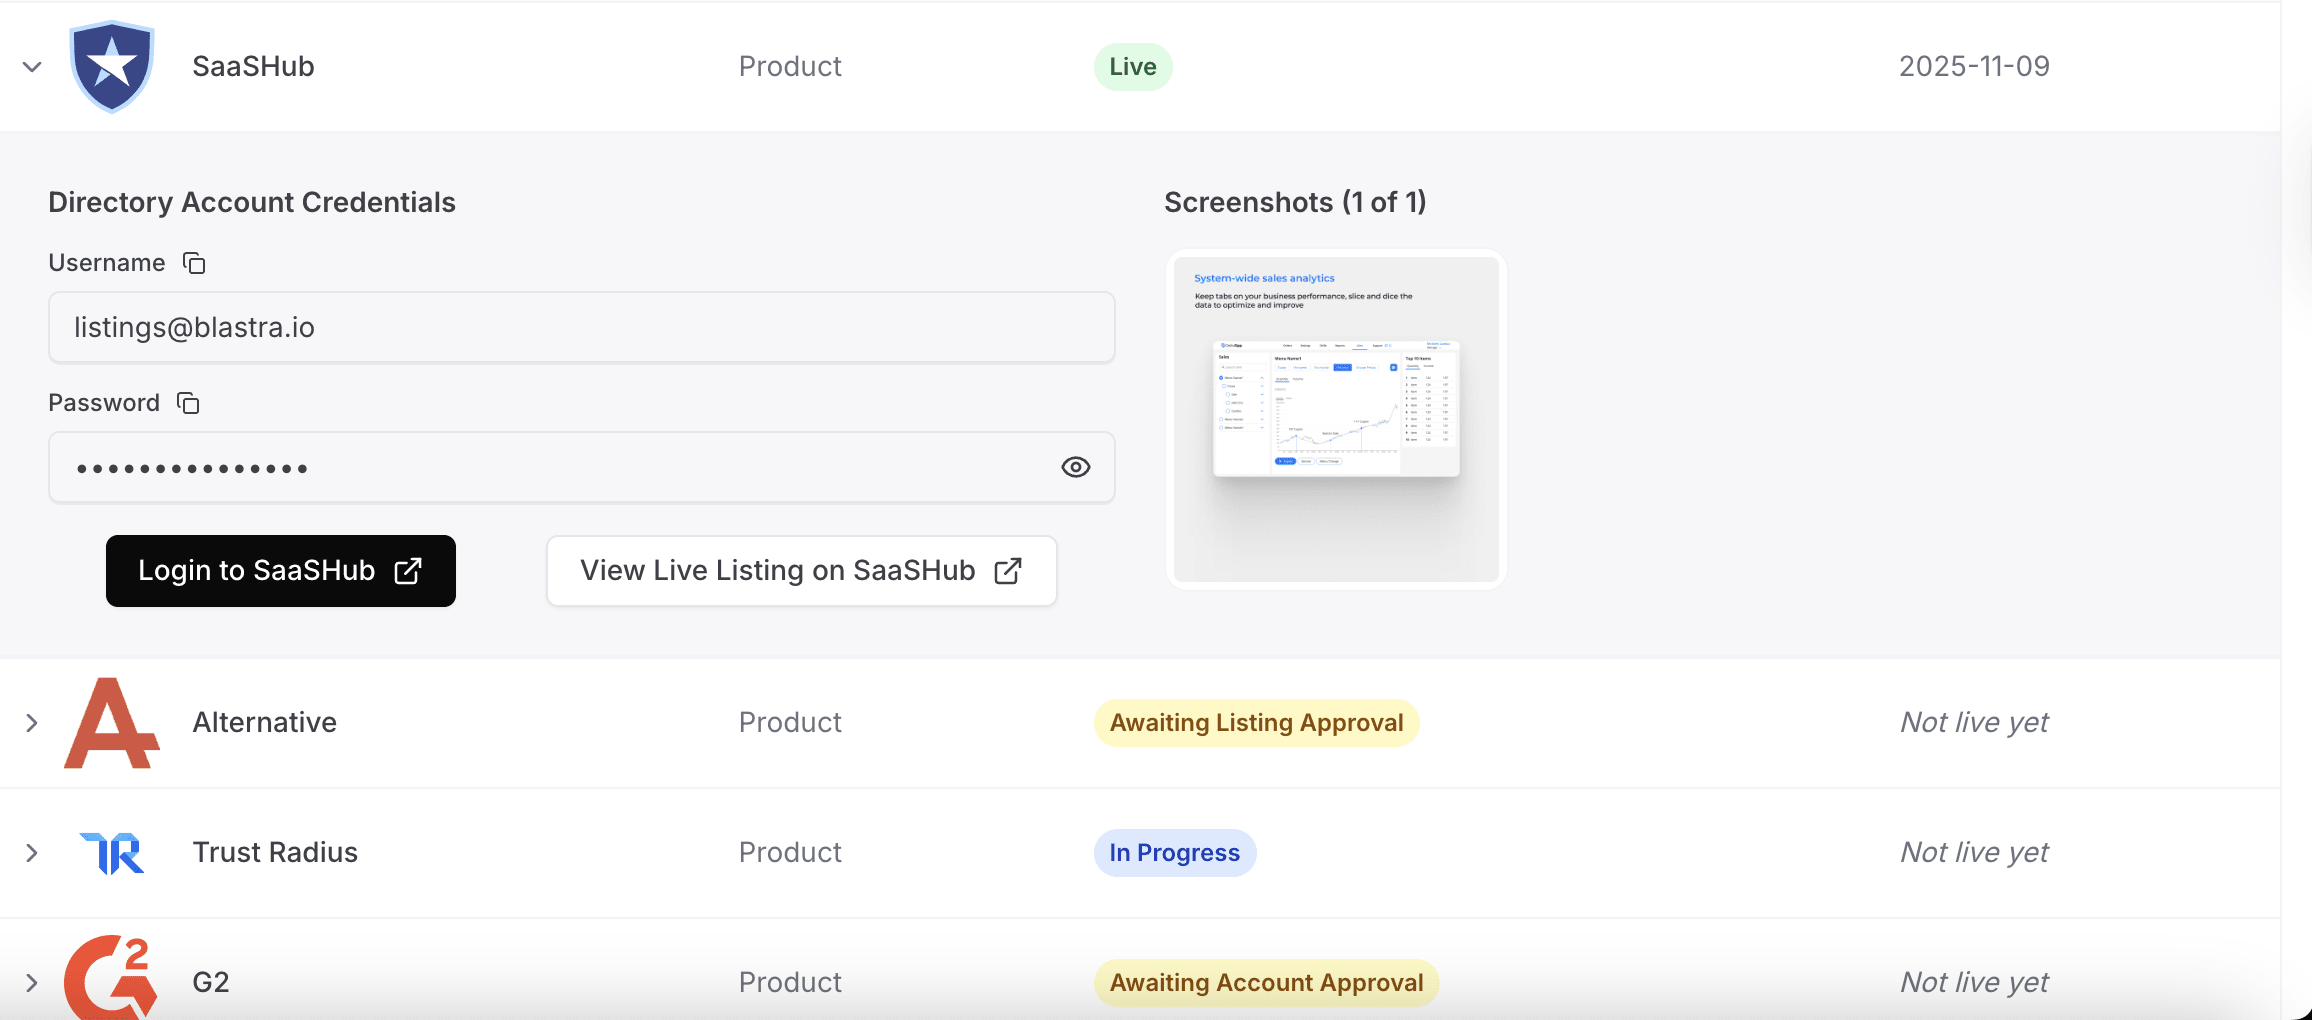Click the red Alternative logo icon
Screen dimensions: 2312x1020
point(111,723)
